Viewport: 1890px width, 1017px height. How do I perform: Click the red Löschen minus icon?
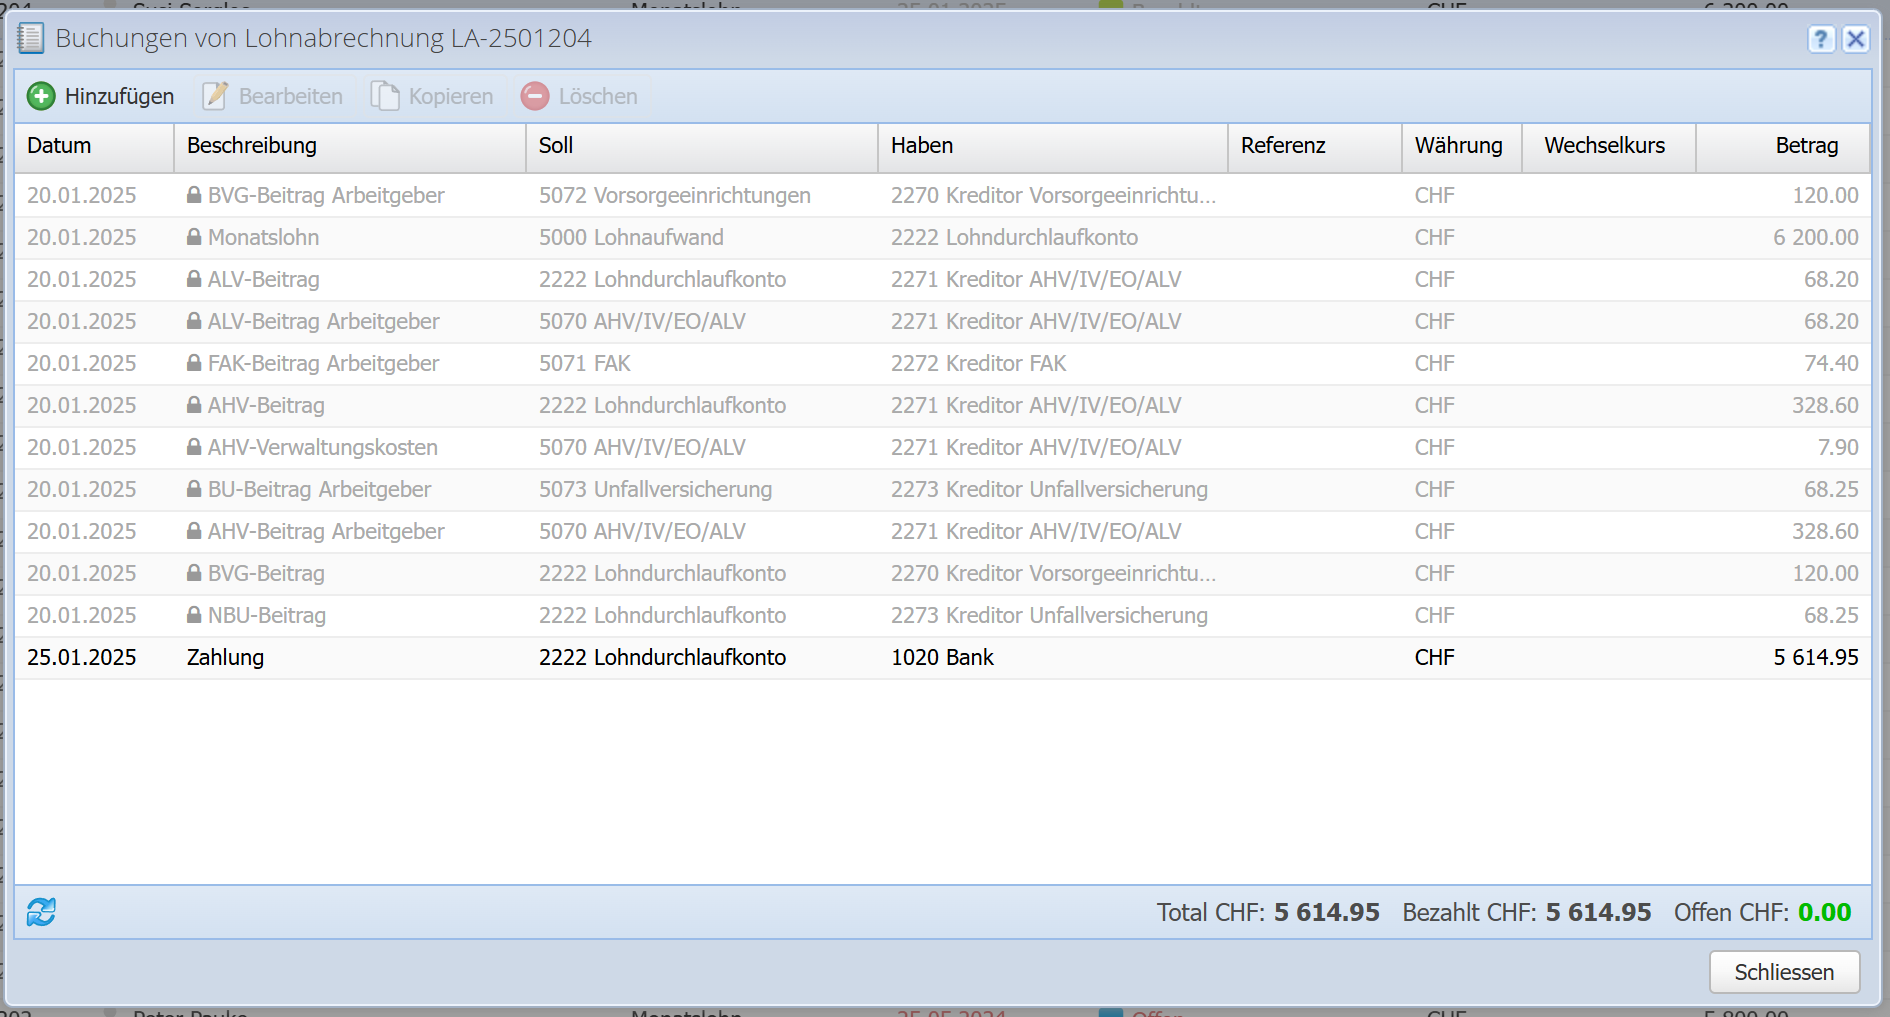pos(535,96)
